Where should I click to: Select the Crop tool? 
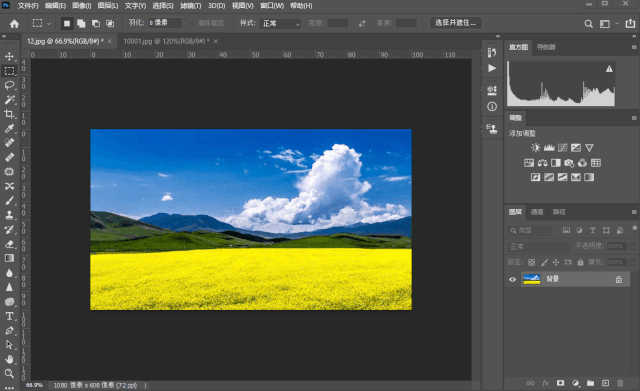click(9, 114)
